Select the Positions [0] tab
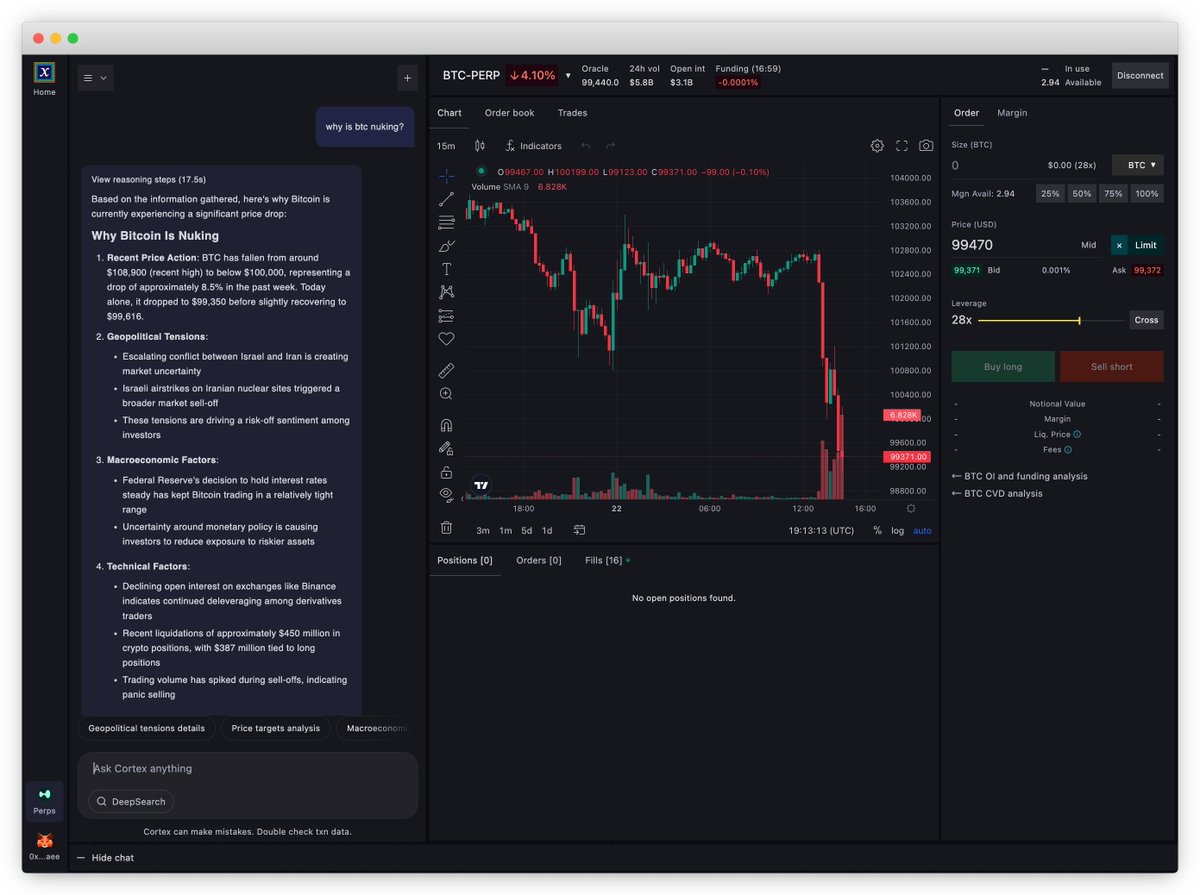Screen dimensions: 1200x895 465,560
